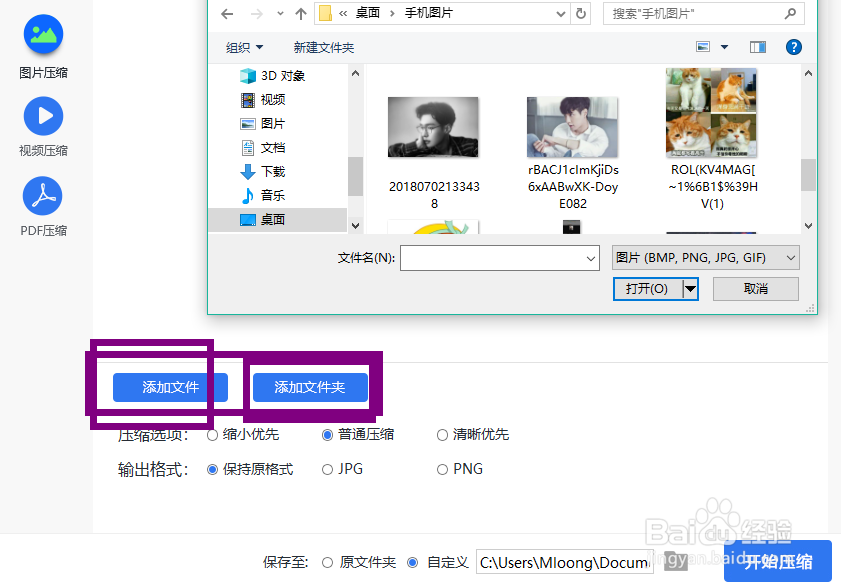Image resolution: width=841 pixels, height=588 pixels.
Task: Go back with the dialog's left arrow
Action: pos(227,13)
